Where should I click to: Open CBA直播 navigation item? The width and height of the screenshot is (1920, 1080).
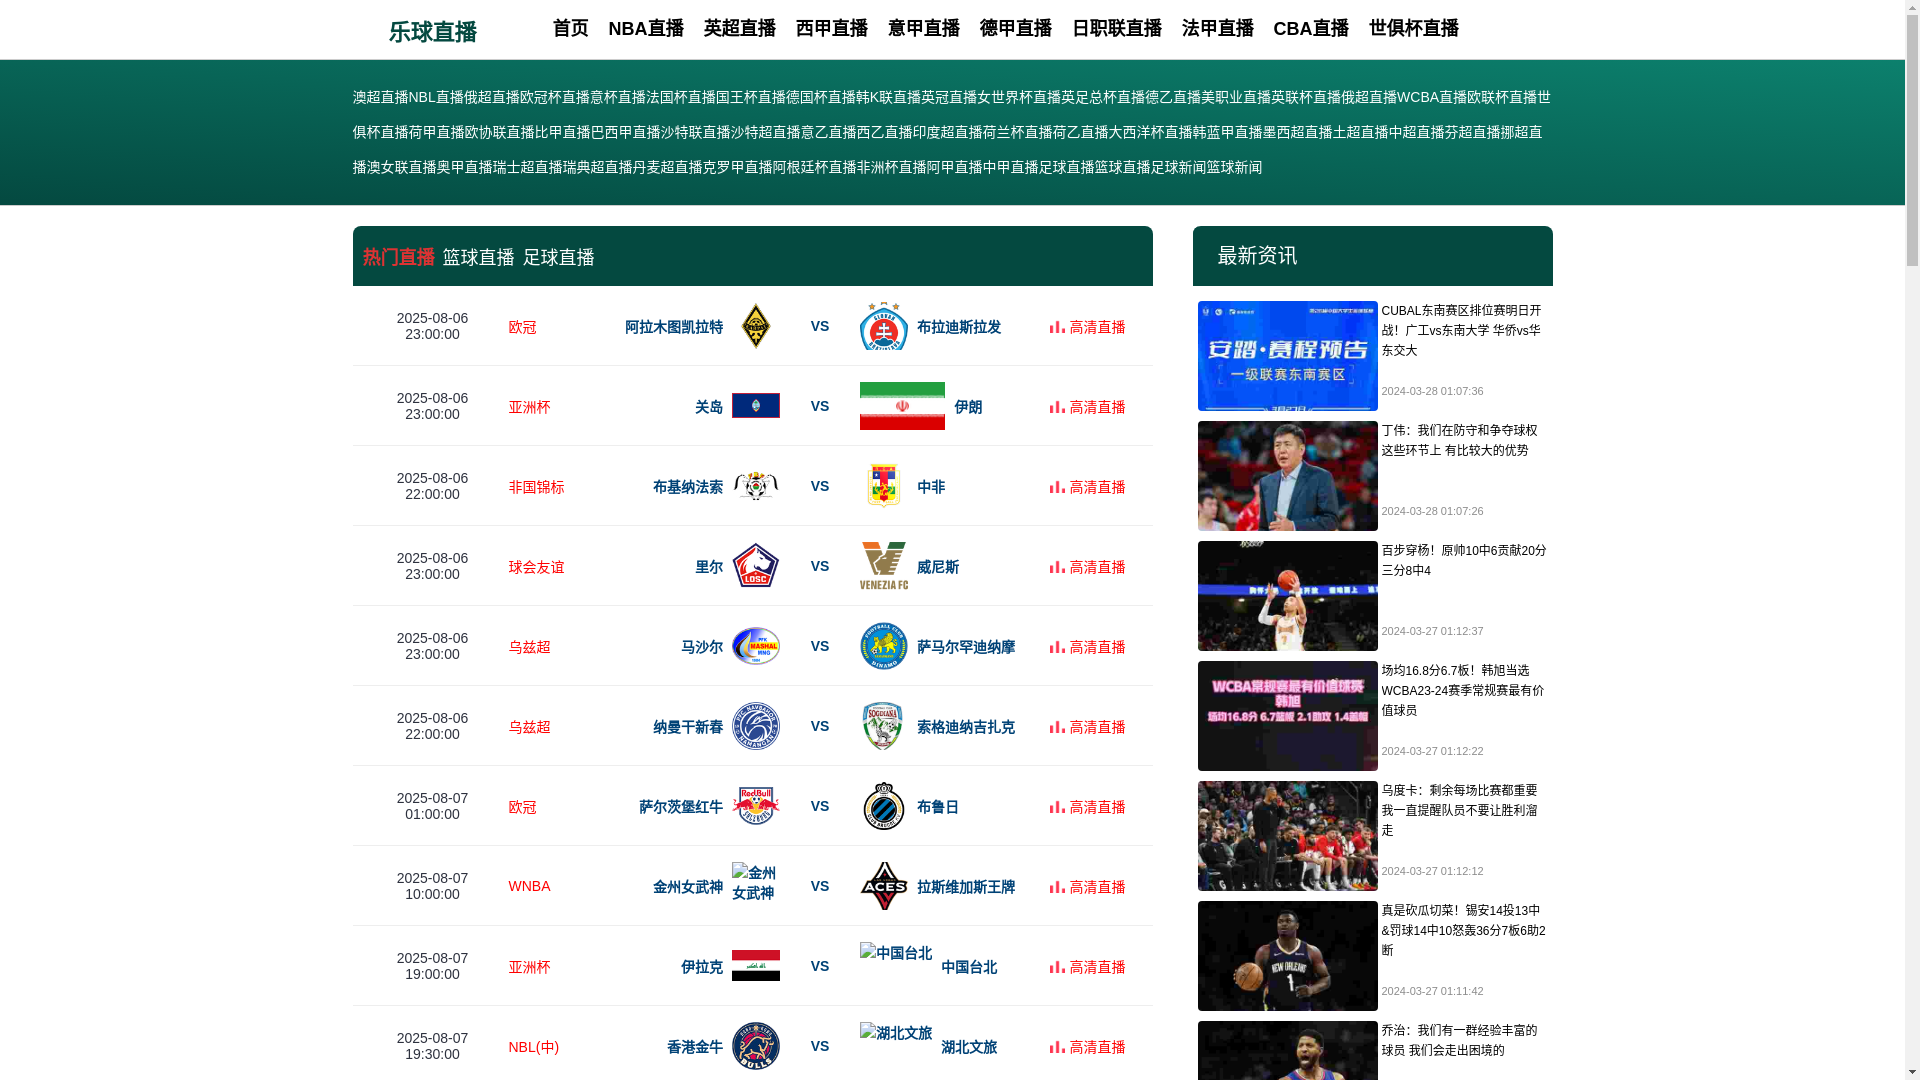click(1311, 28)
